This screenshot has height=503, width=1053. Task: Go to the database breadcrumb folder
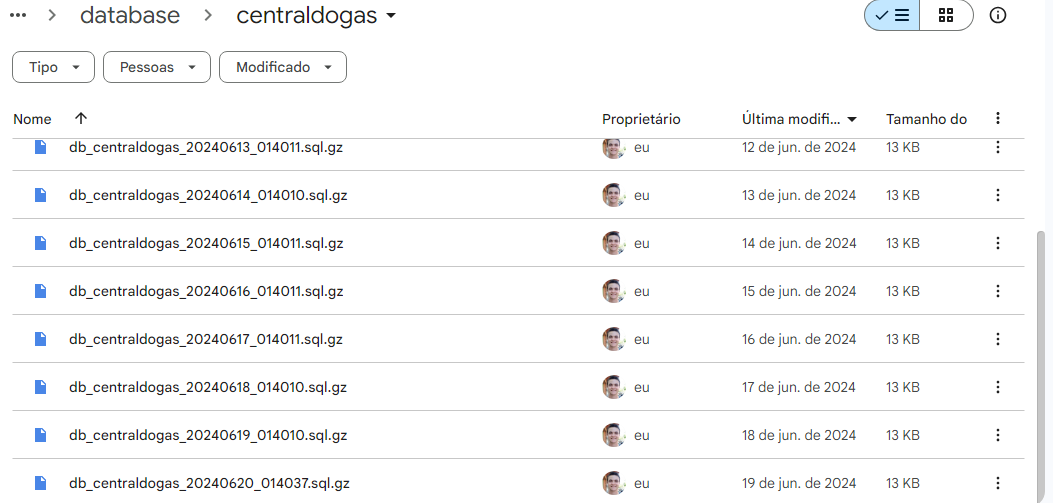pyautogui.click(x=130, y=16)
